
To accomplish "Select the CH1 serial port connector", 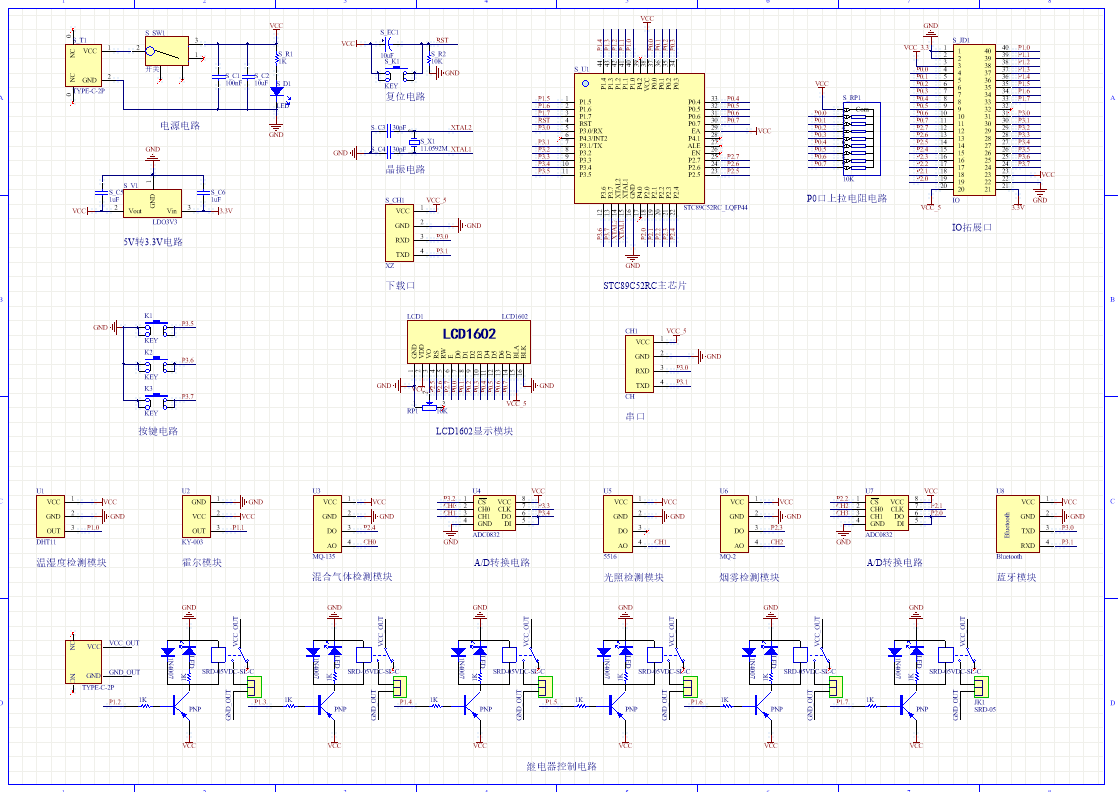I will (641, 363).
